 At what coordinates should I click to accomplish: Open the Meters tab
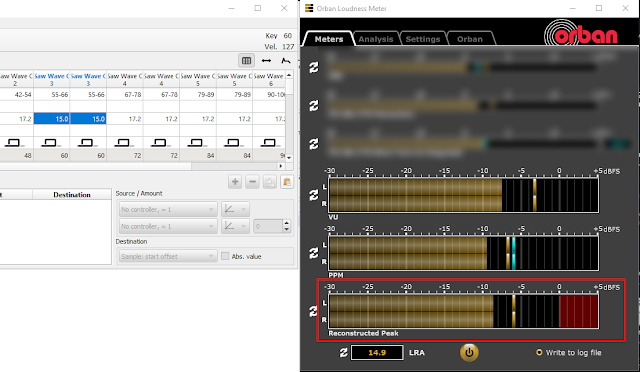click(x=329, y=39)
